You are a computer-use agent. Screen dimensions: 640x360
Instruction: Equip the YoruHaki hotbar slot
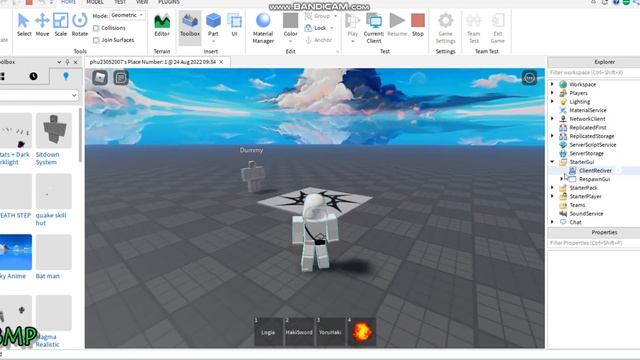coord(330,331)
